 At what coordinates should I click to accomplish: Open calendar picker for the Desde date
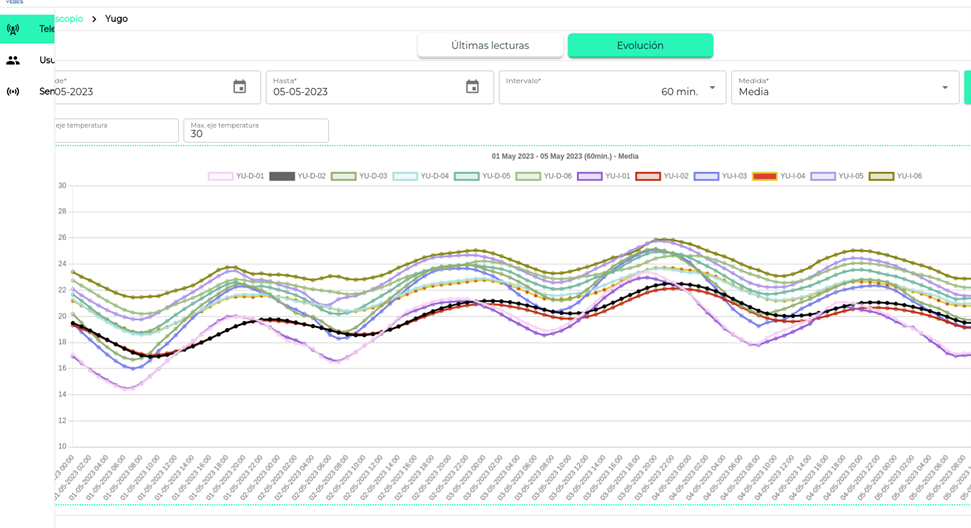click(240, 87)
